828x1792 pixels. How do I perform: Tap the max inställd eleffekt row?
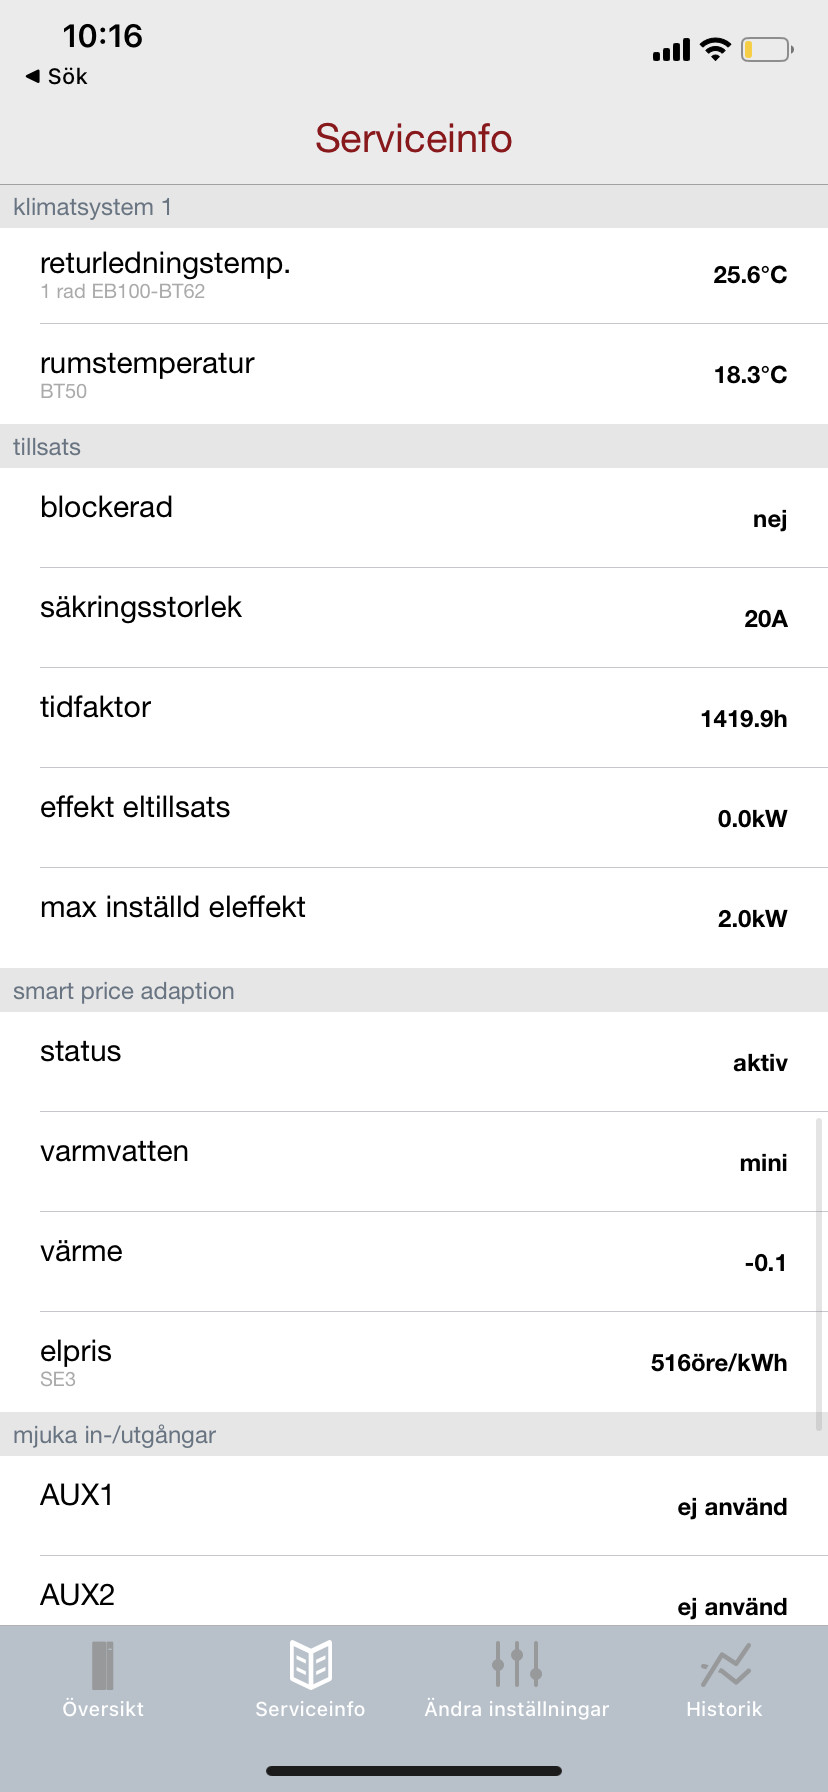(x=414, y=918)
